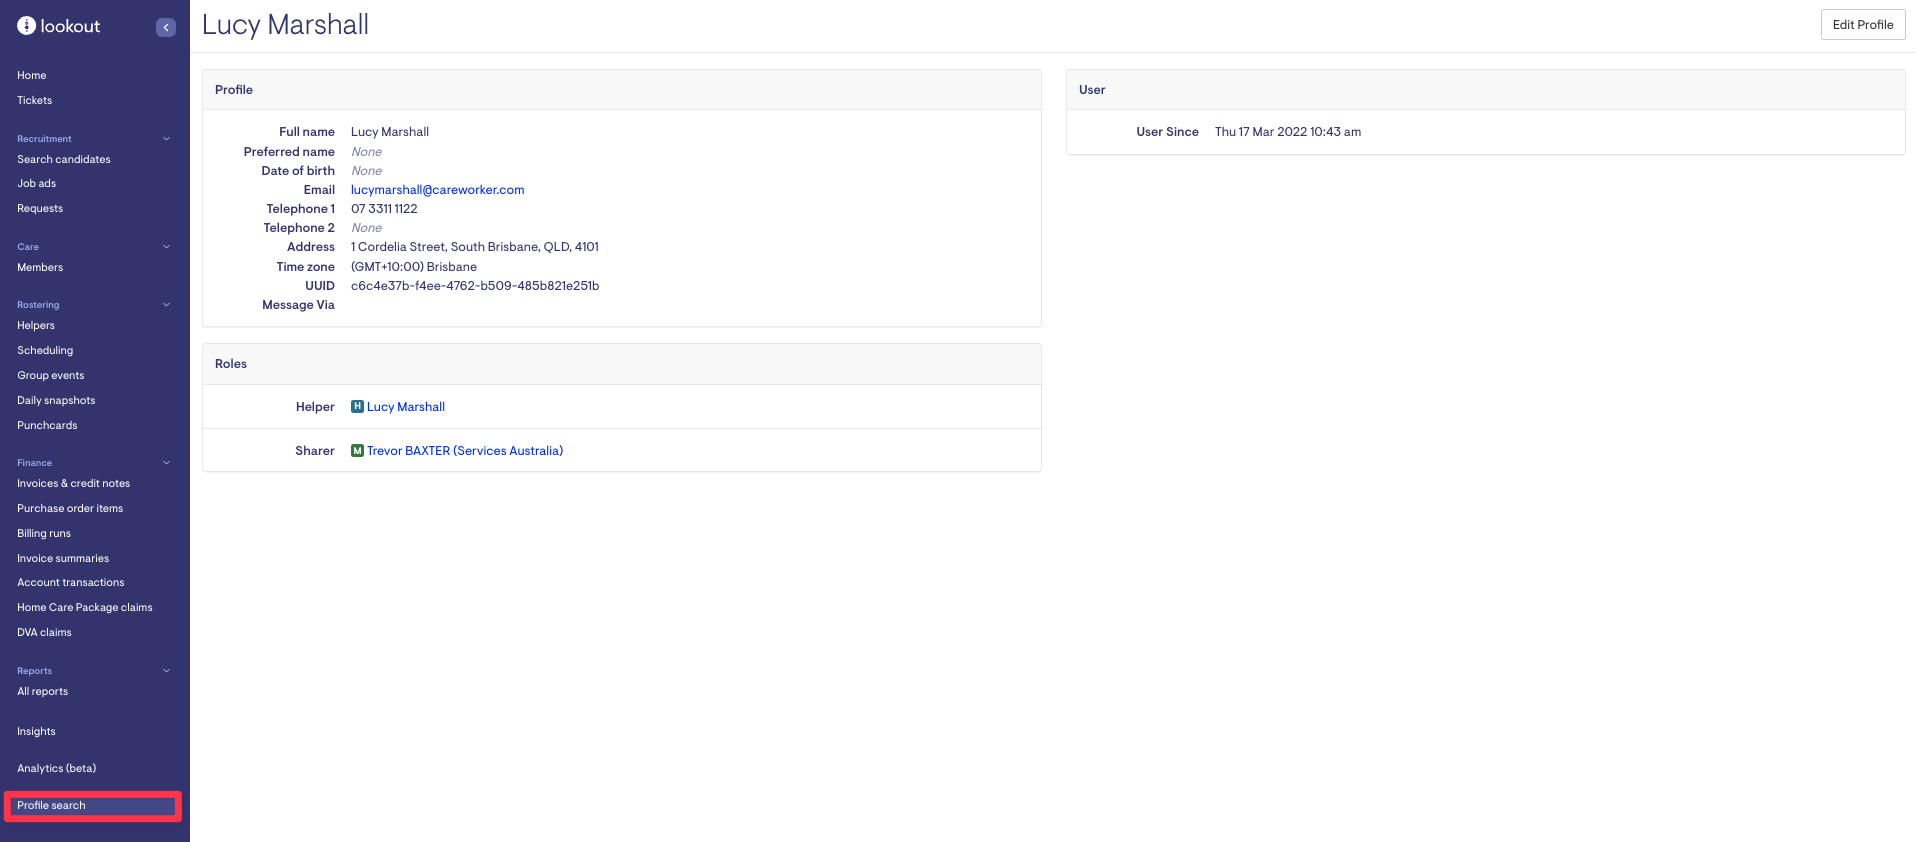Screen dimensions: 1916x842
Task: Select Invoices & credit notes
Action: (x=73, y=484)
